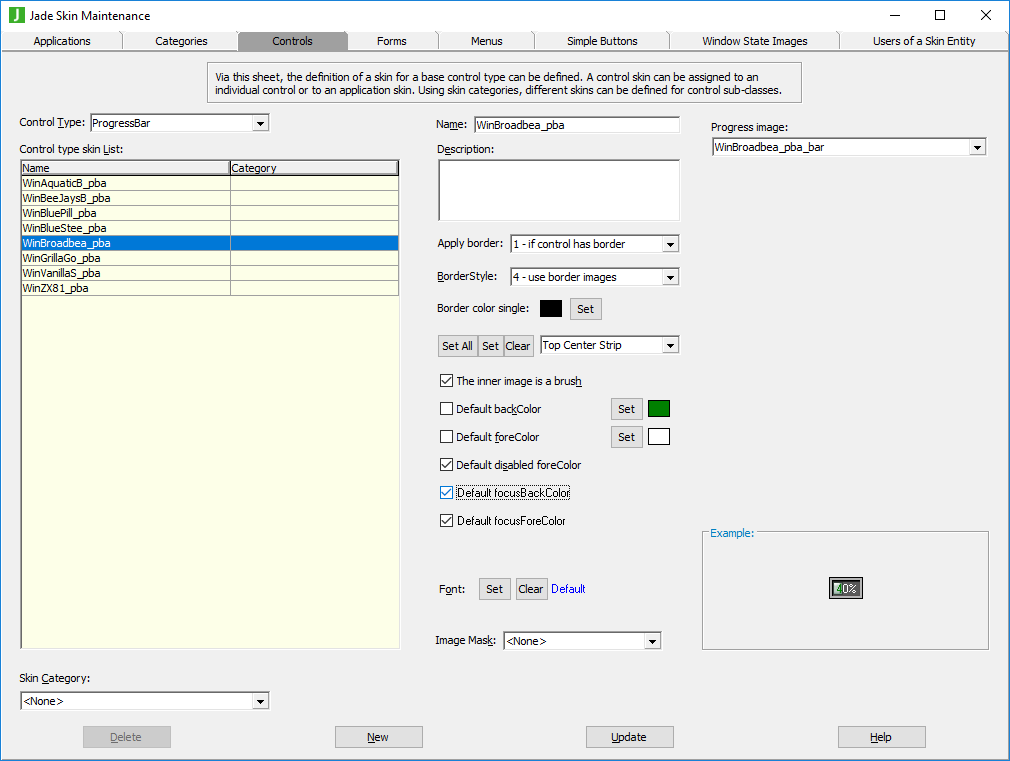
Task: Click the green backColor swatch
Action: pos(658,409)
